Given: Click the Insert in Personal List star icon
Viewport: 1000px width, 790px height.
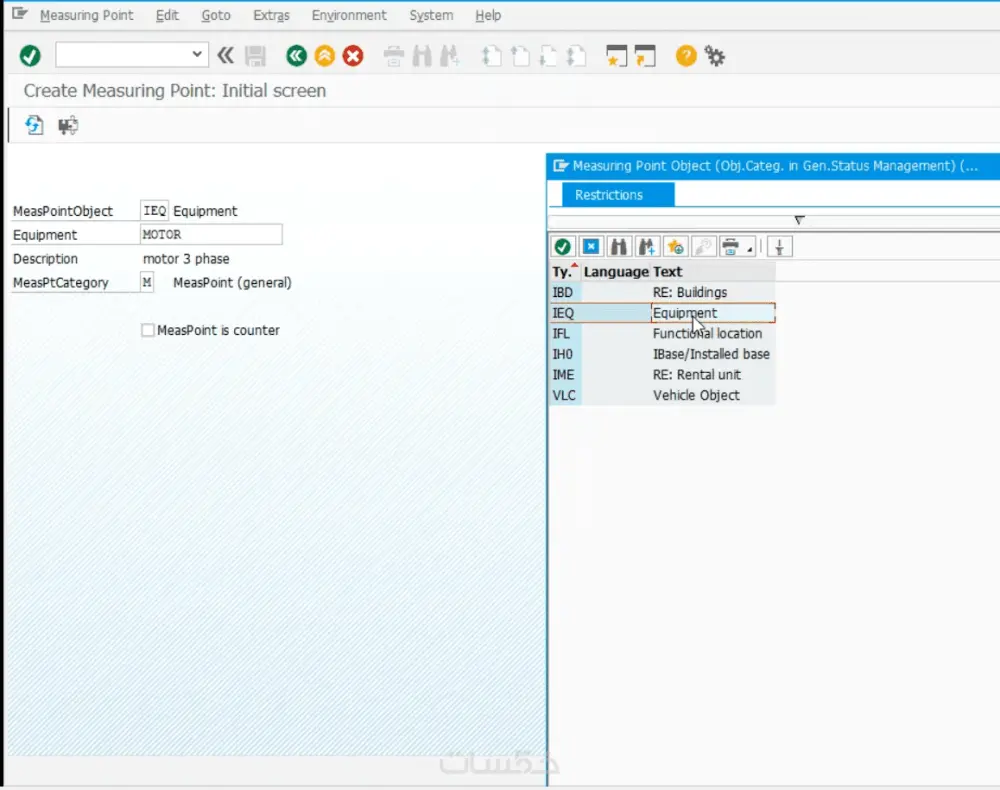Looking at the screenshot, I should click(x=673, y=246).
